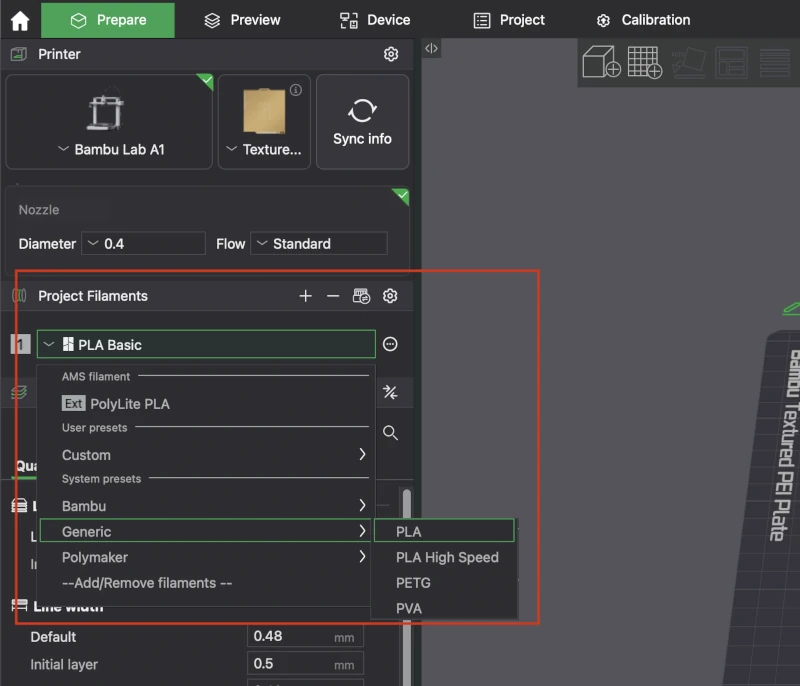Collapse the PLA Basic filament dropdown
The height and width of the screenshot is (686, 800).
click(206, 344)
